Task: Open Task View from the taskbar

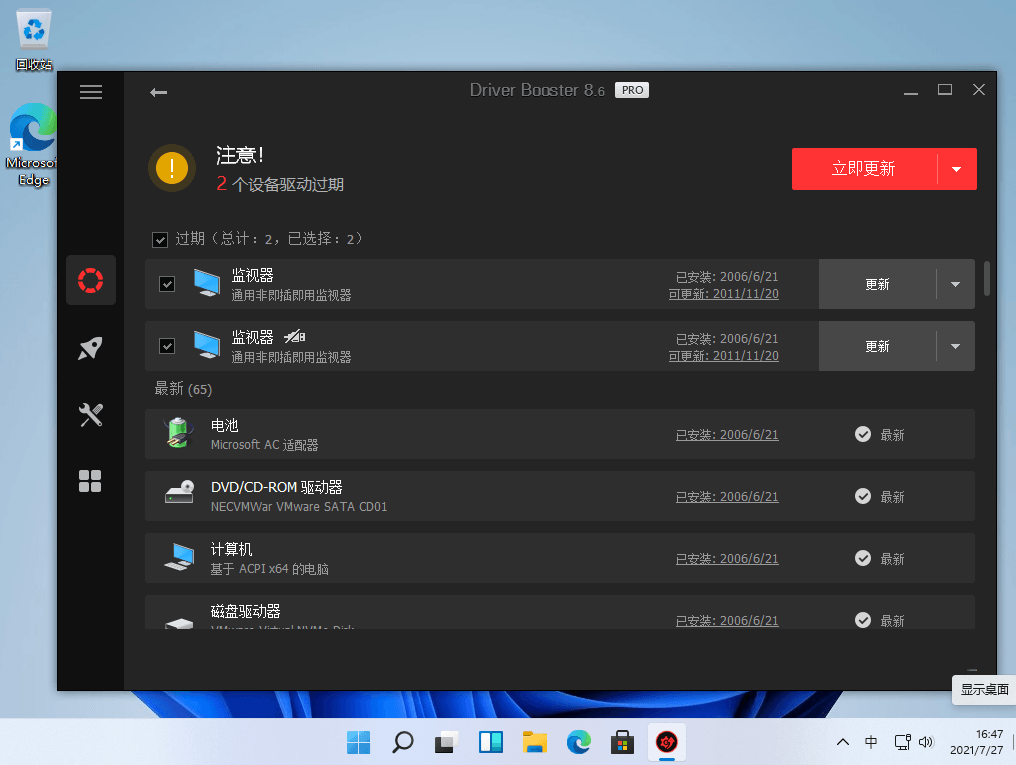Action: pos(446,742)
